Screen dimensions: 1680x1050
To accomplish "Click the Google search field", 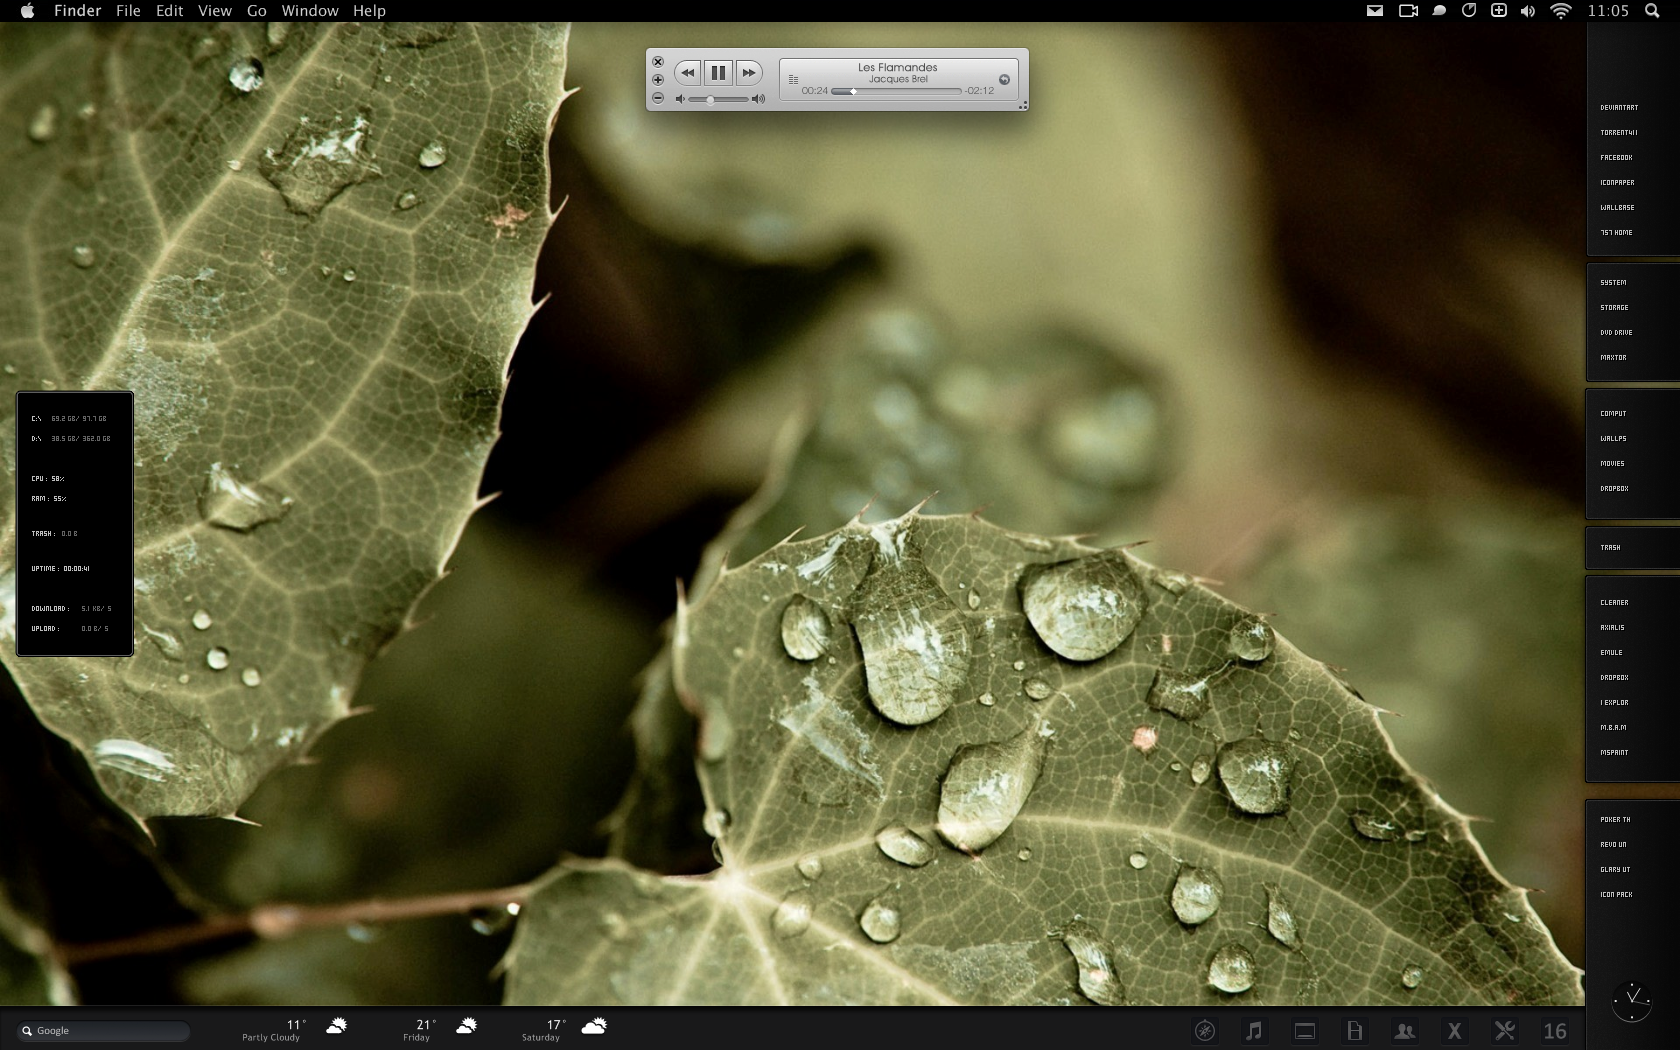I will point(104,1031).
